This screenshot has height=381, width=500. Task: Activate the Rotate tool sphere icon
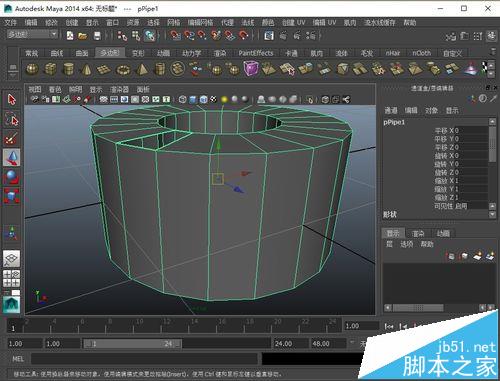click(x=12, y=177)
